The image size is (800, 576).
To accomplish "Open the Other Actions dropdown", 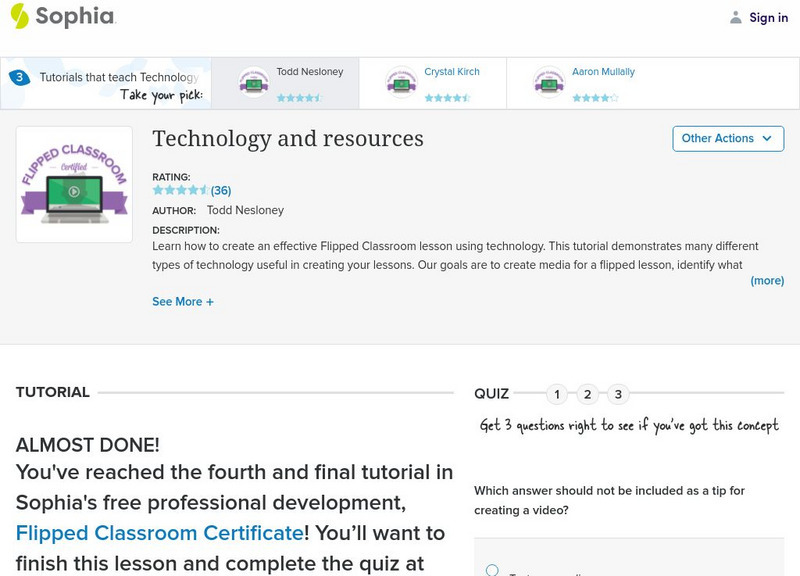I will 728,139.
